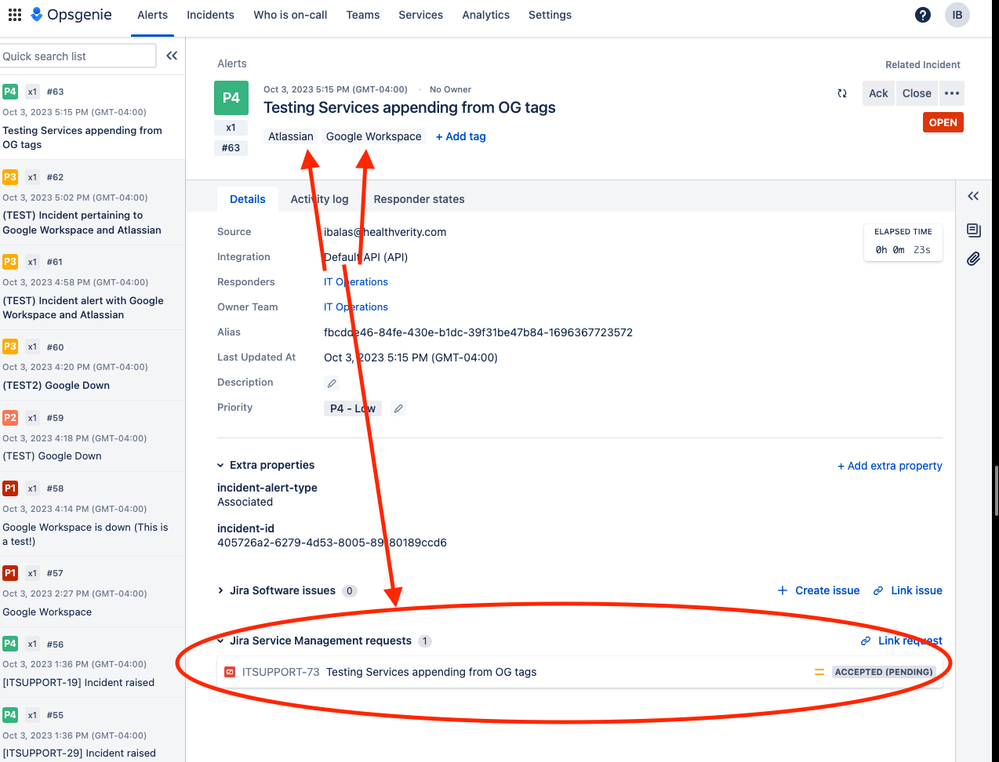Select alert #58 Google Workspace is down
The height and width of the screenshot is (762, 999).
[x=92, y=514]
